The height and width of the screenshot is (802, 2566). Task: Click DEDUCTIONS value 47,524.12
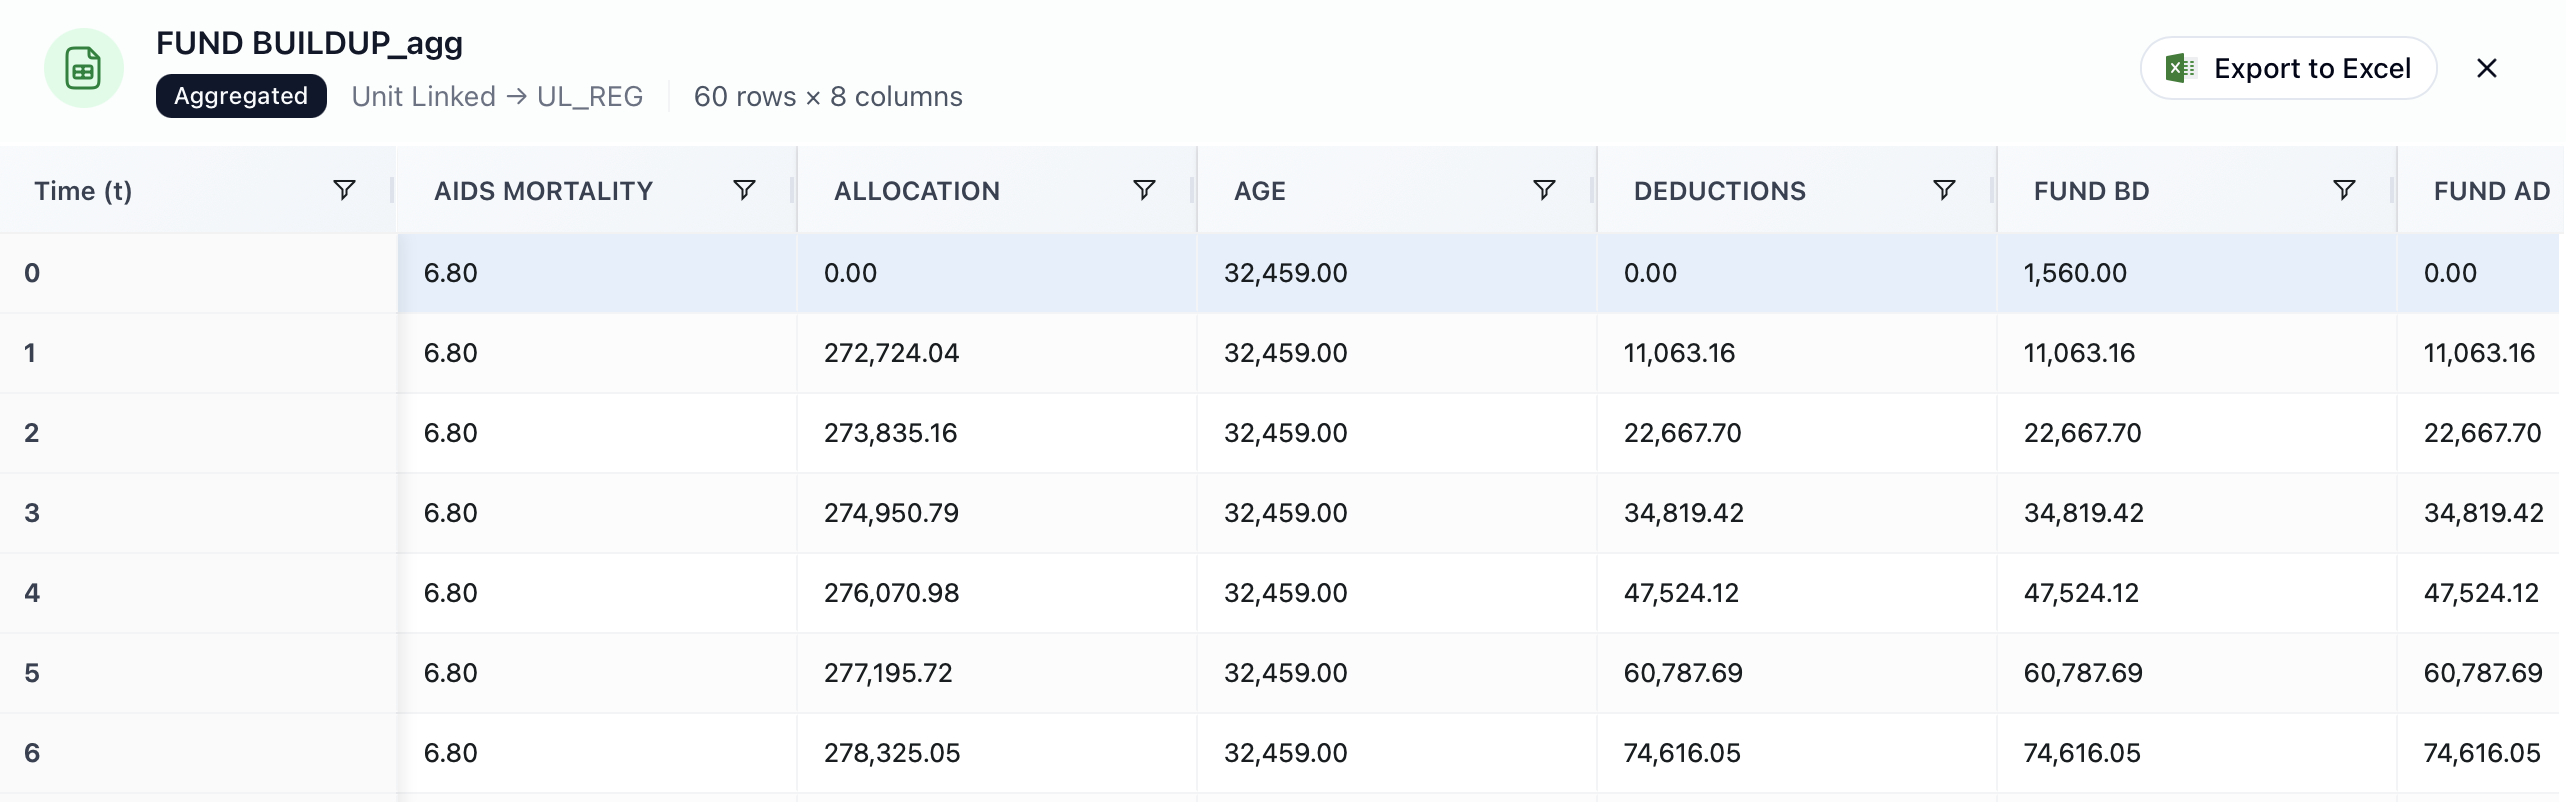[1681, 593]
